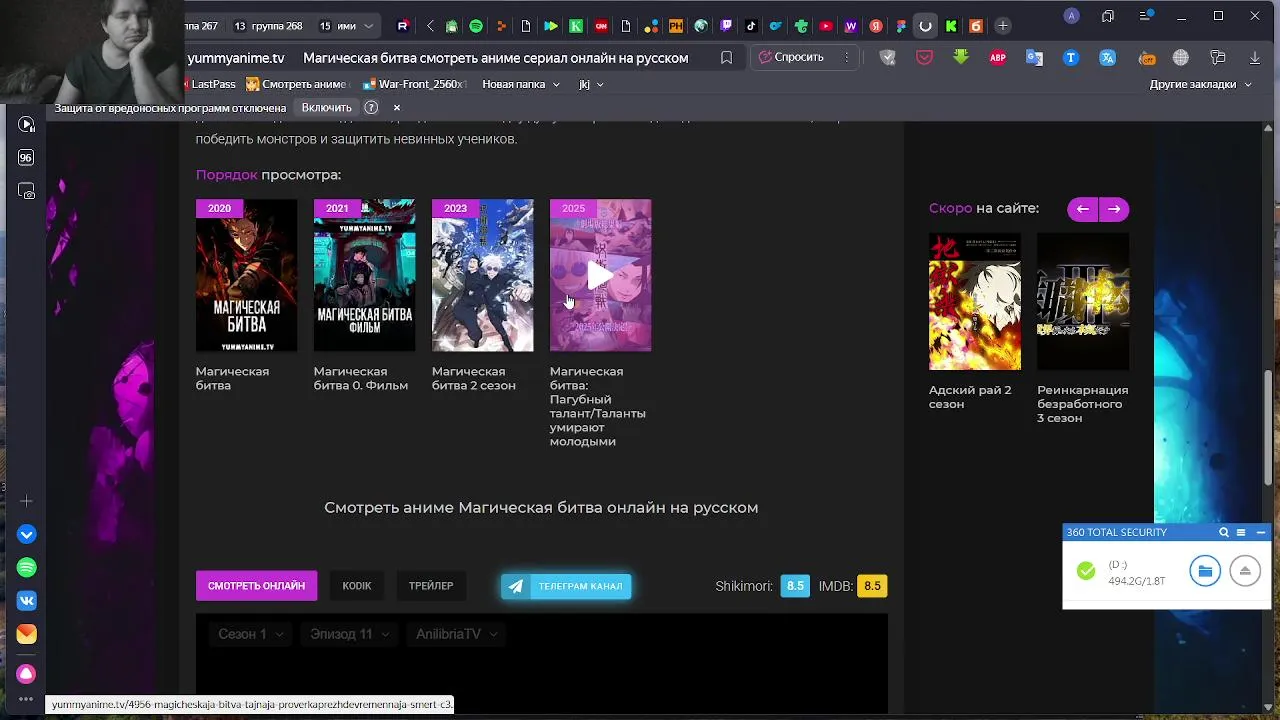This screenshot has width=1280, height=720.
Task: Open Spotify in the browser sidebar
Action: tap(27, 568)
